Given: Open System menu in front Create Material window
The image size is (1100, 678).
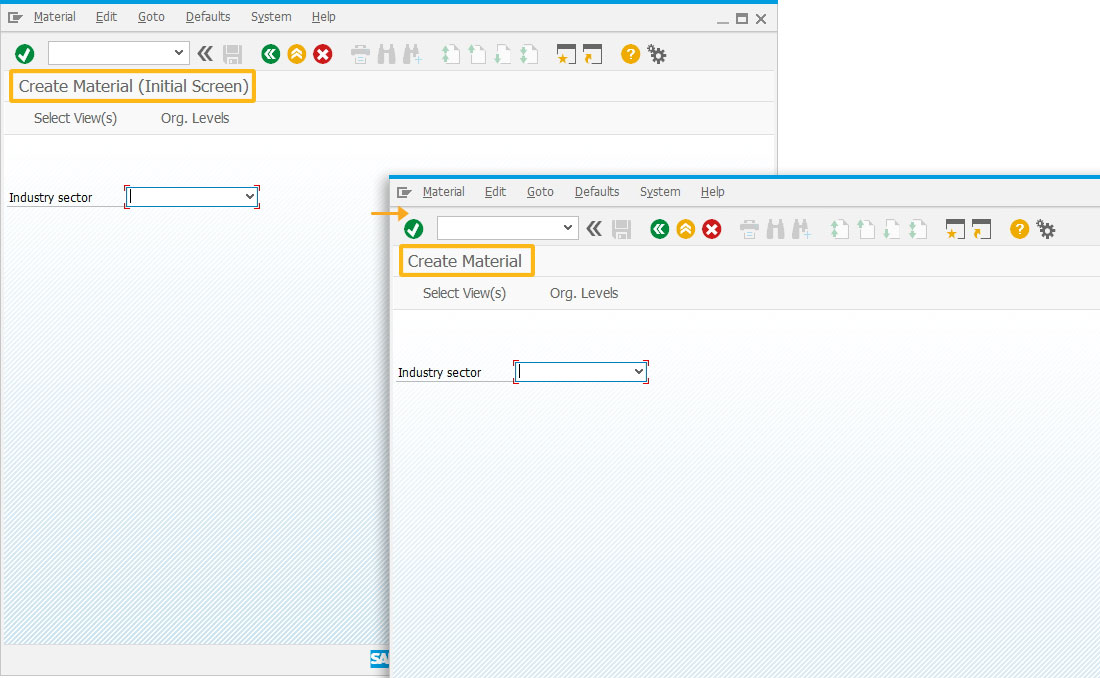Looking at the screenshot, I should (x=660, y=192).
